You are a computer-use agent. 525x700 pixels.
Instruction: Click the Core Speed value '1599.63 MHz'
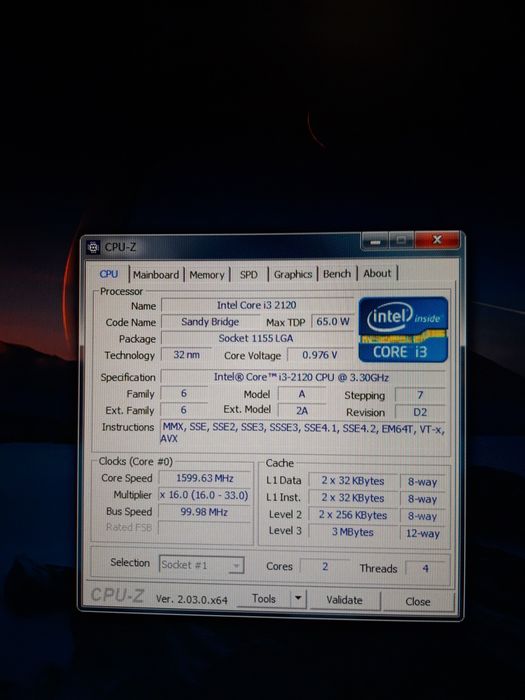coord(205,478)
